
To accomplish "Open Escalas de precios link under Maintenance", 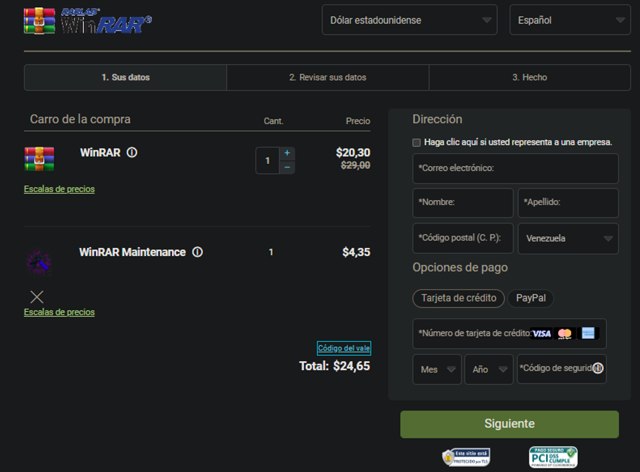I will [59, 312].
